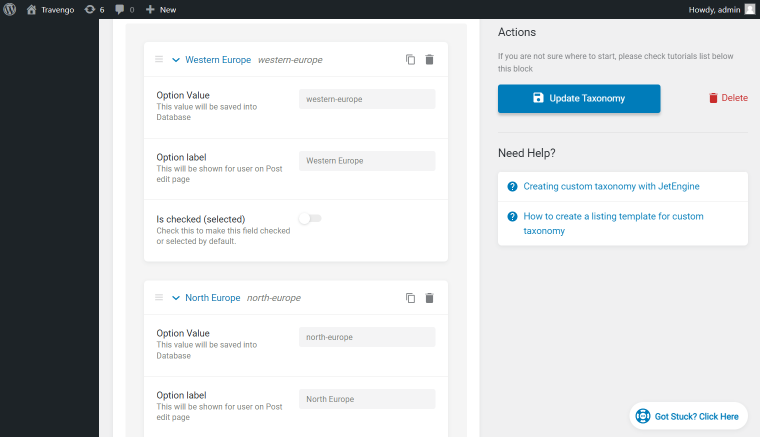Grab the North Europe drag handle
This screenshot has width=760, height=437.
[159, 297]
